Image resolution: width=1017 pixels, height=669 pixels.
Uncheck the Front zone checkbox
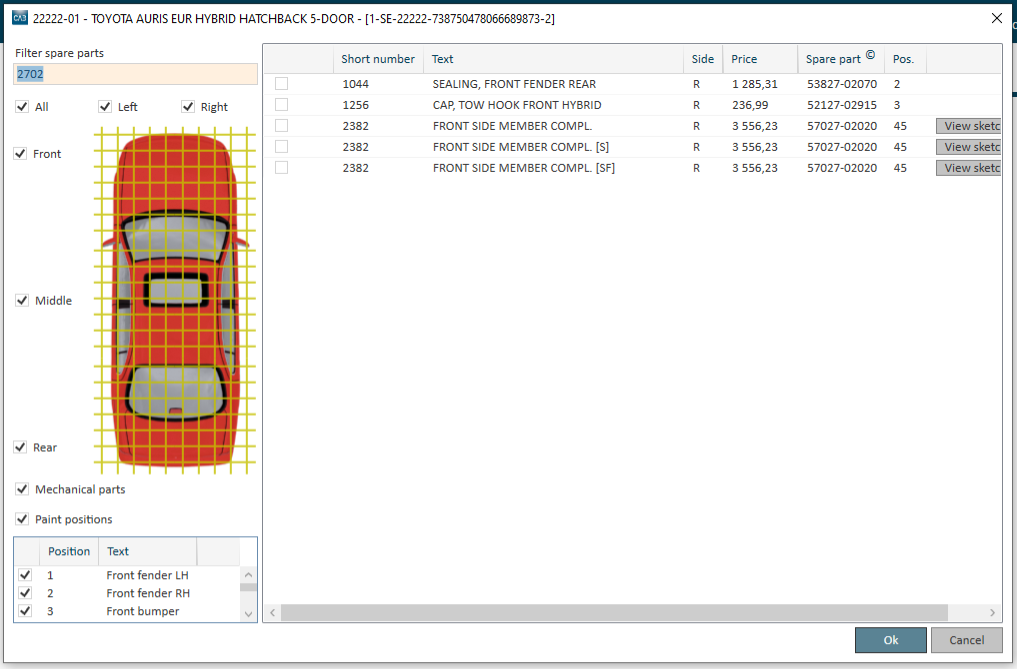point(21,154)
